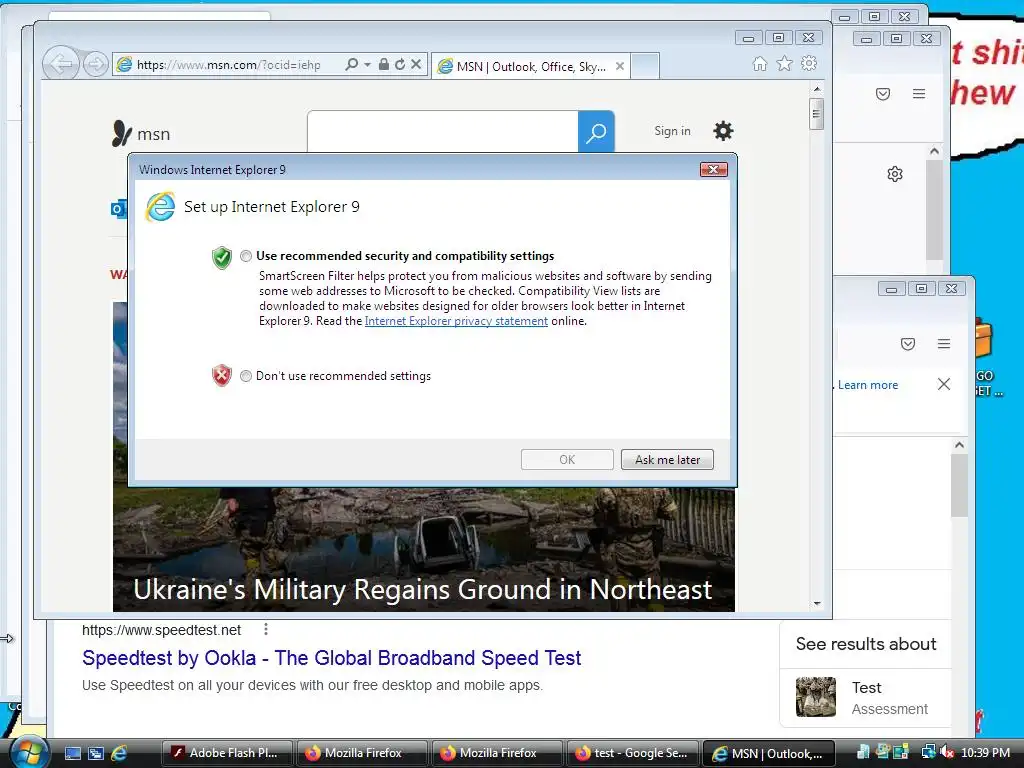Click Internet Explorer's Forward arrow button
1024x768 pixels.
(95, 65)
